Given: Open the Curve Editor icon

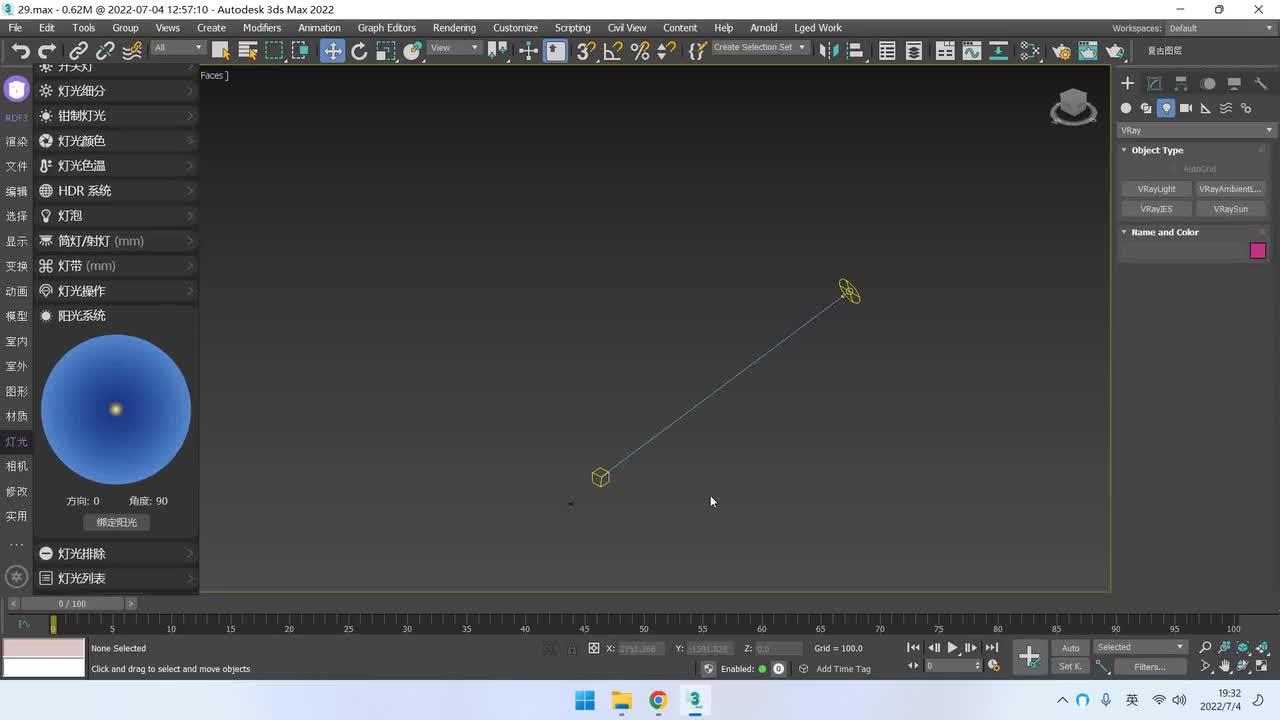Looking at the screenshot, I should (971, 51).
